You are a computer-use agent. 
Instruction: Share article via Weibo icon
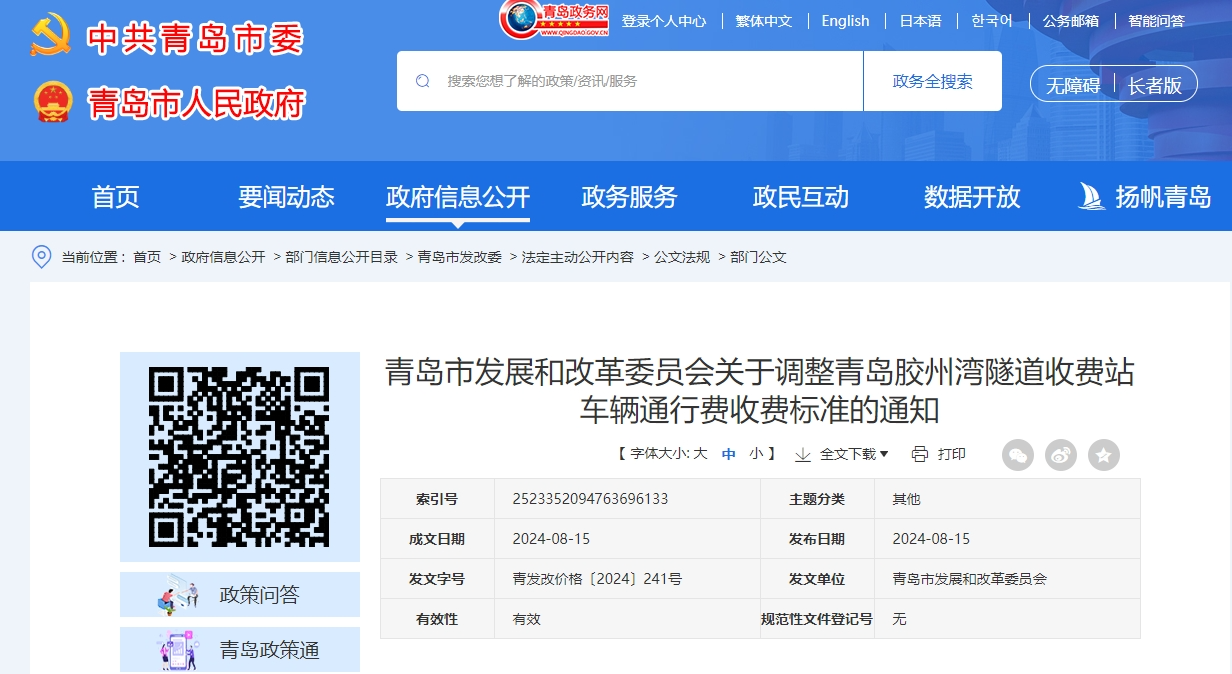point(1061,455)
